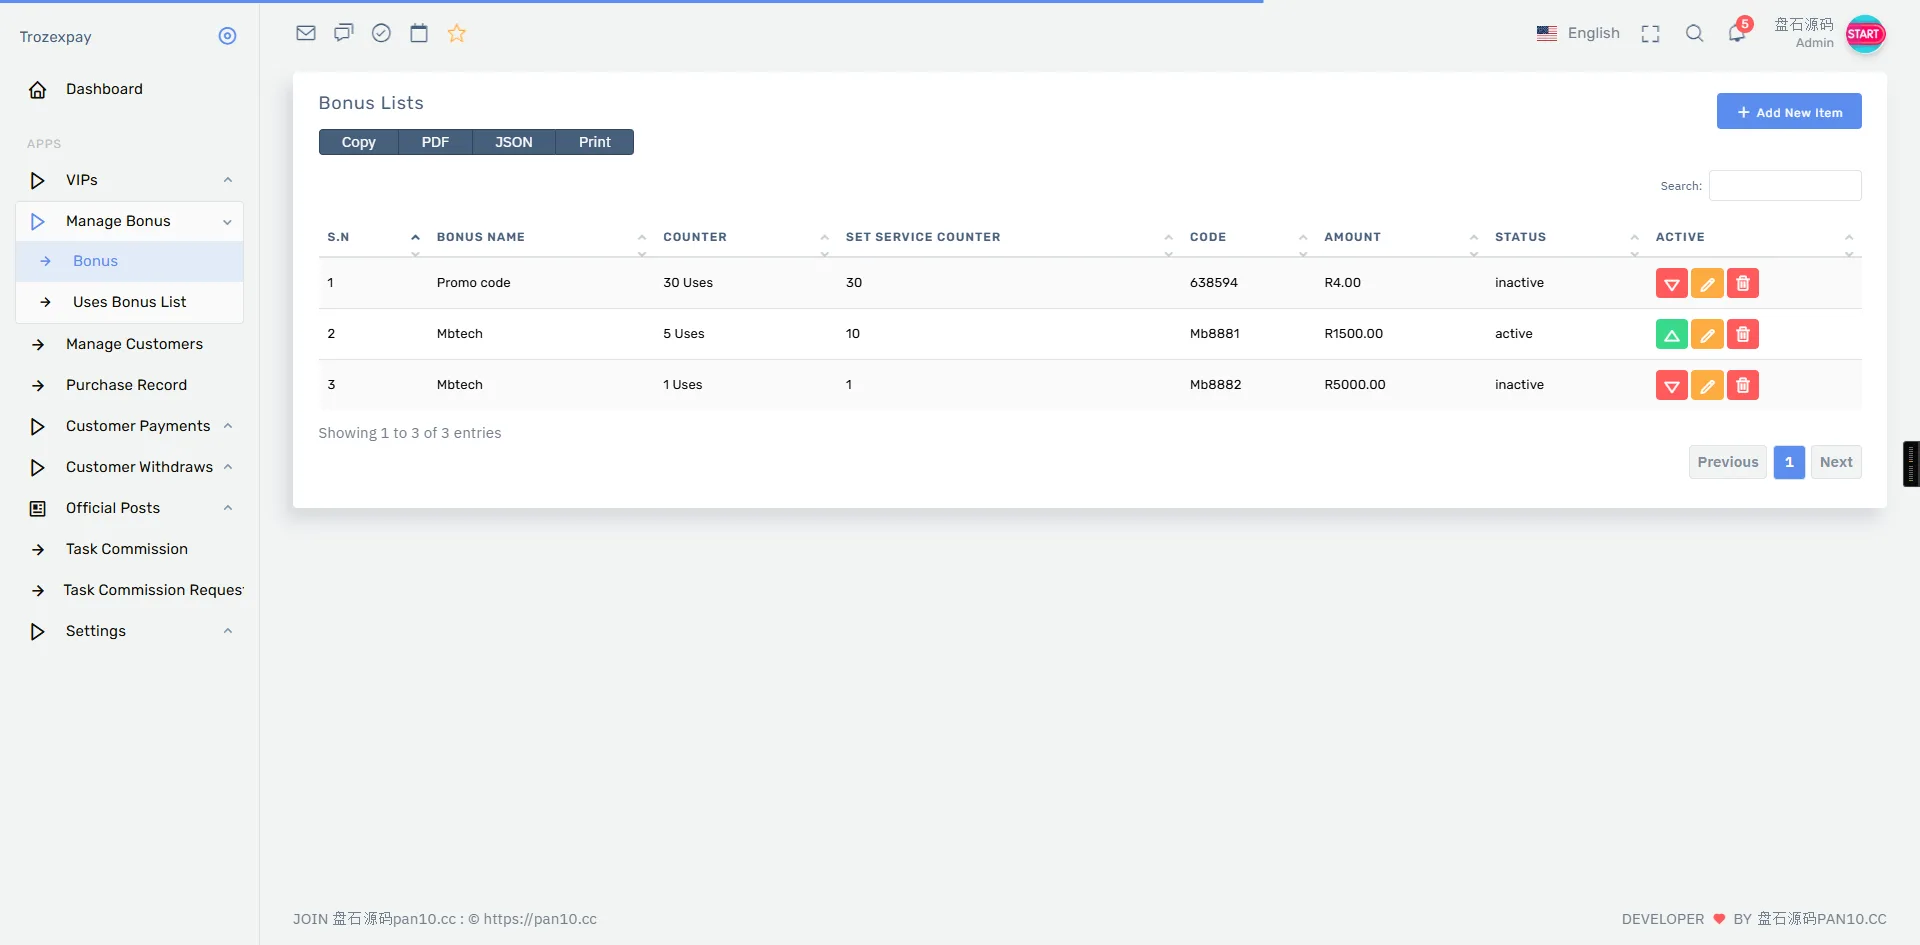Open the START admin profile avatar

pos(1865,34)
